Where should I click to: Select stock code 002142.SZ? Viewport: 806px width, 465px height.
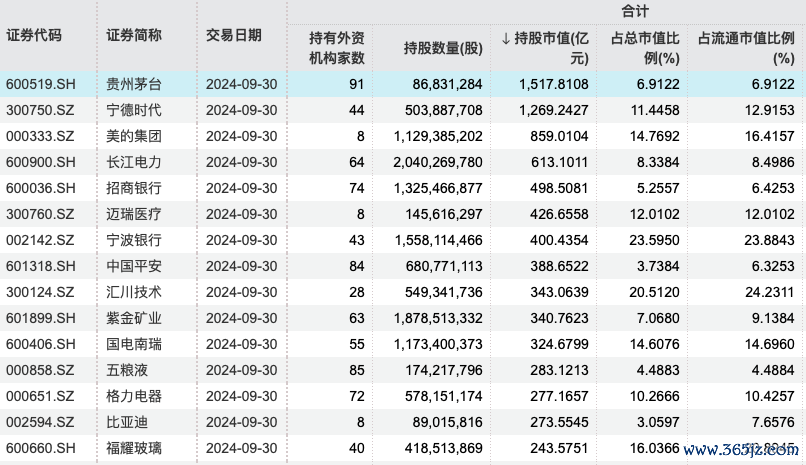click(40, 240)
